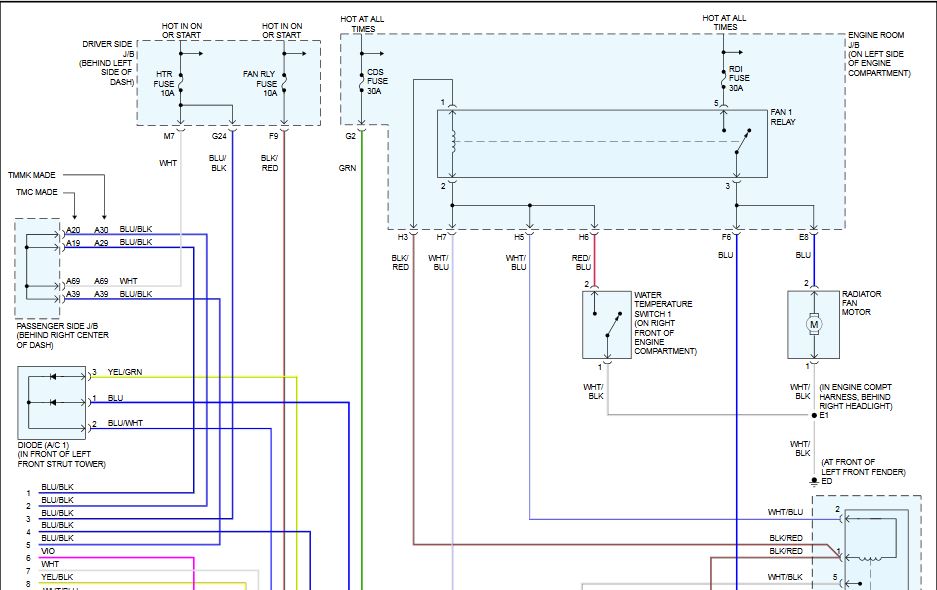
Task: Click the lower diode symbol in Diode A/C 1
Action: pos(53,403)
